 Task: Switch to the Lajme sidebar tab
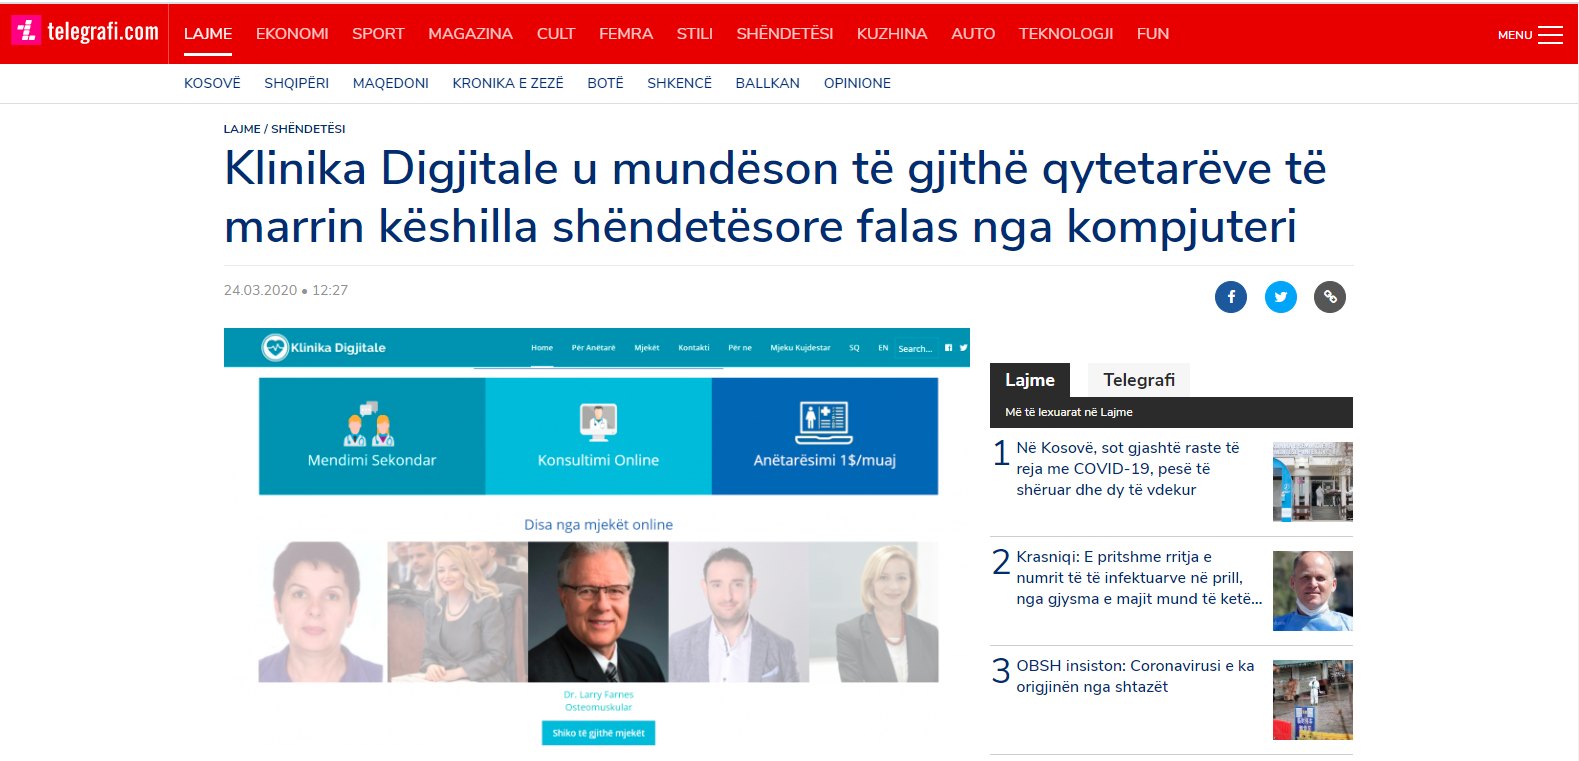[x=1030, y=380]
